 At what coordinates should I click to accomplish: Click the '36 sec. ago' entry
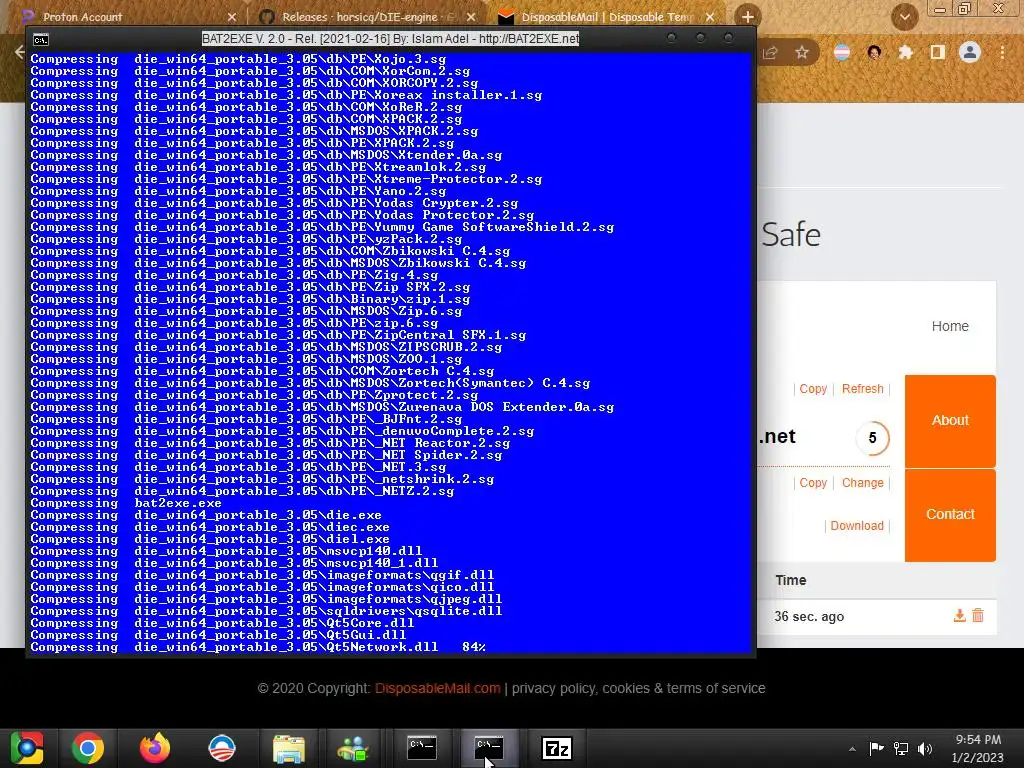(809, 616)
